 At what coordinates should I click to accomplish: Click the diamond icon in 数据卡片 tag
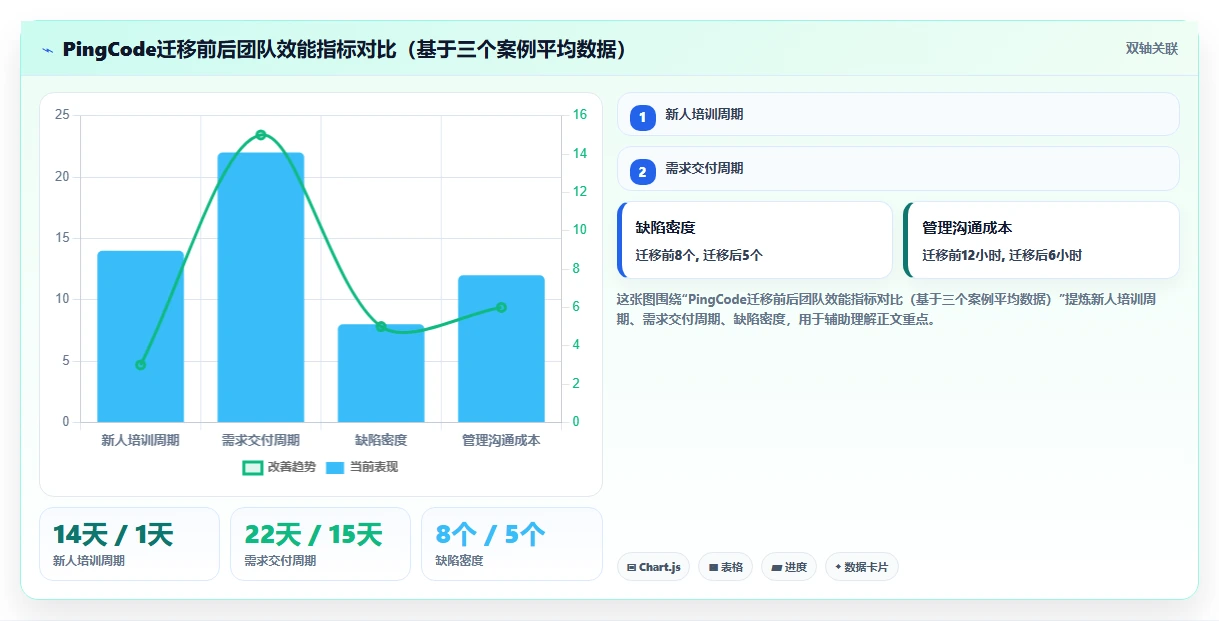click(838, 567)
